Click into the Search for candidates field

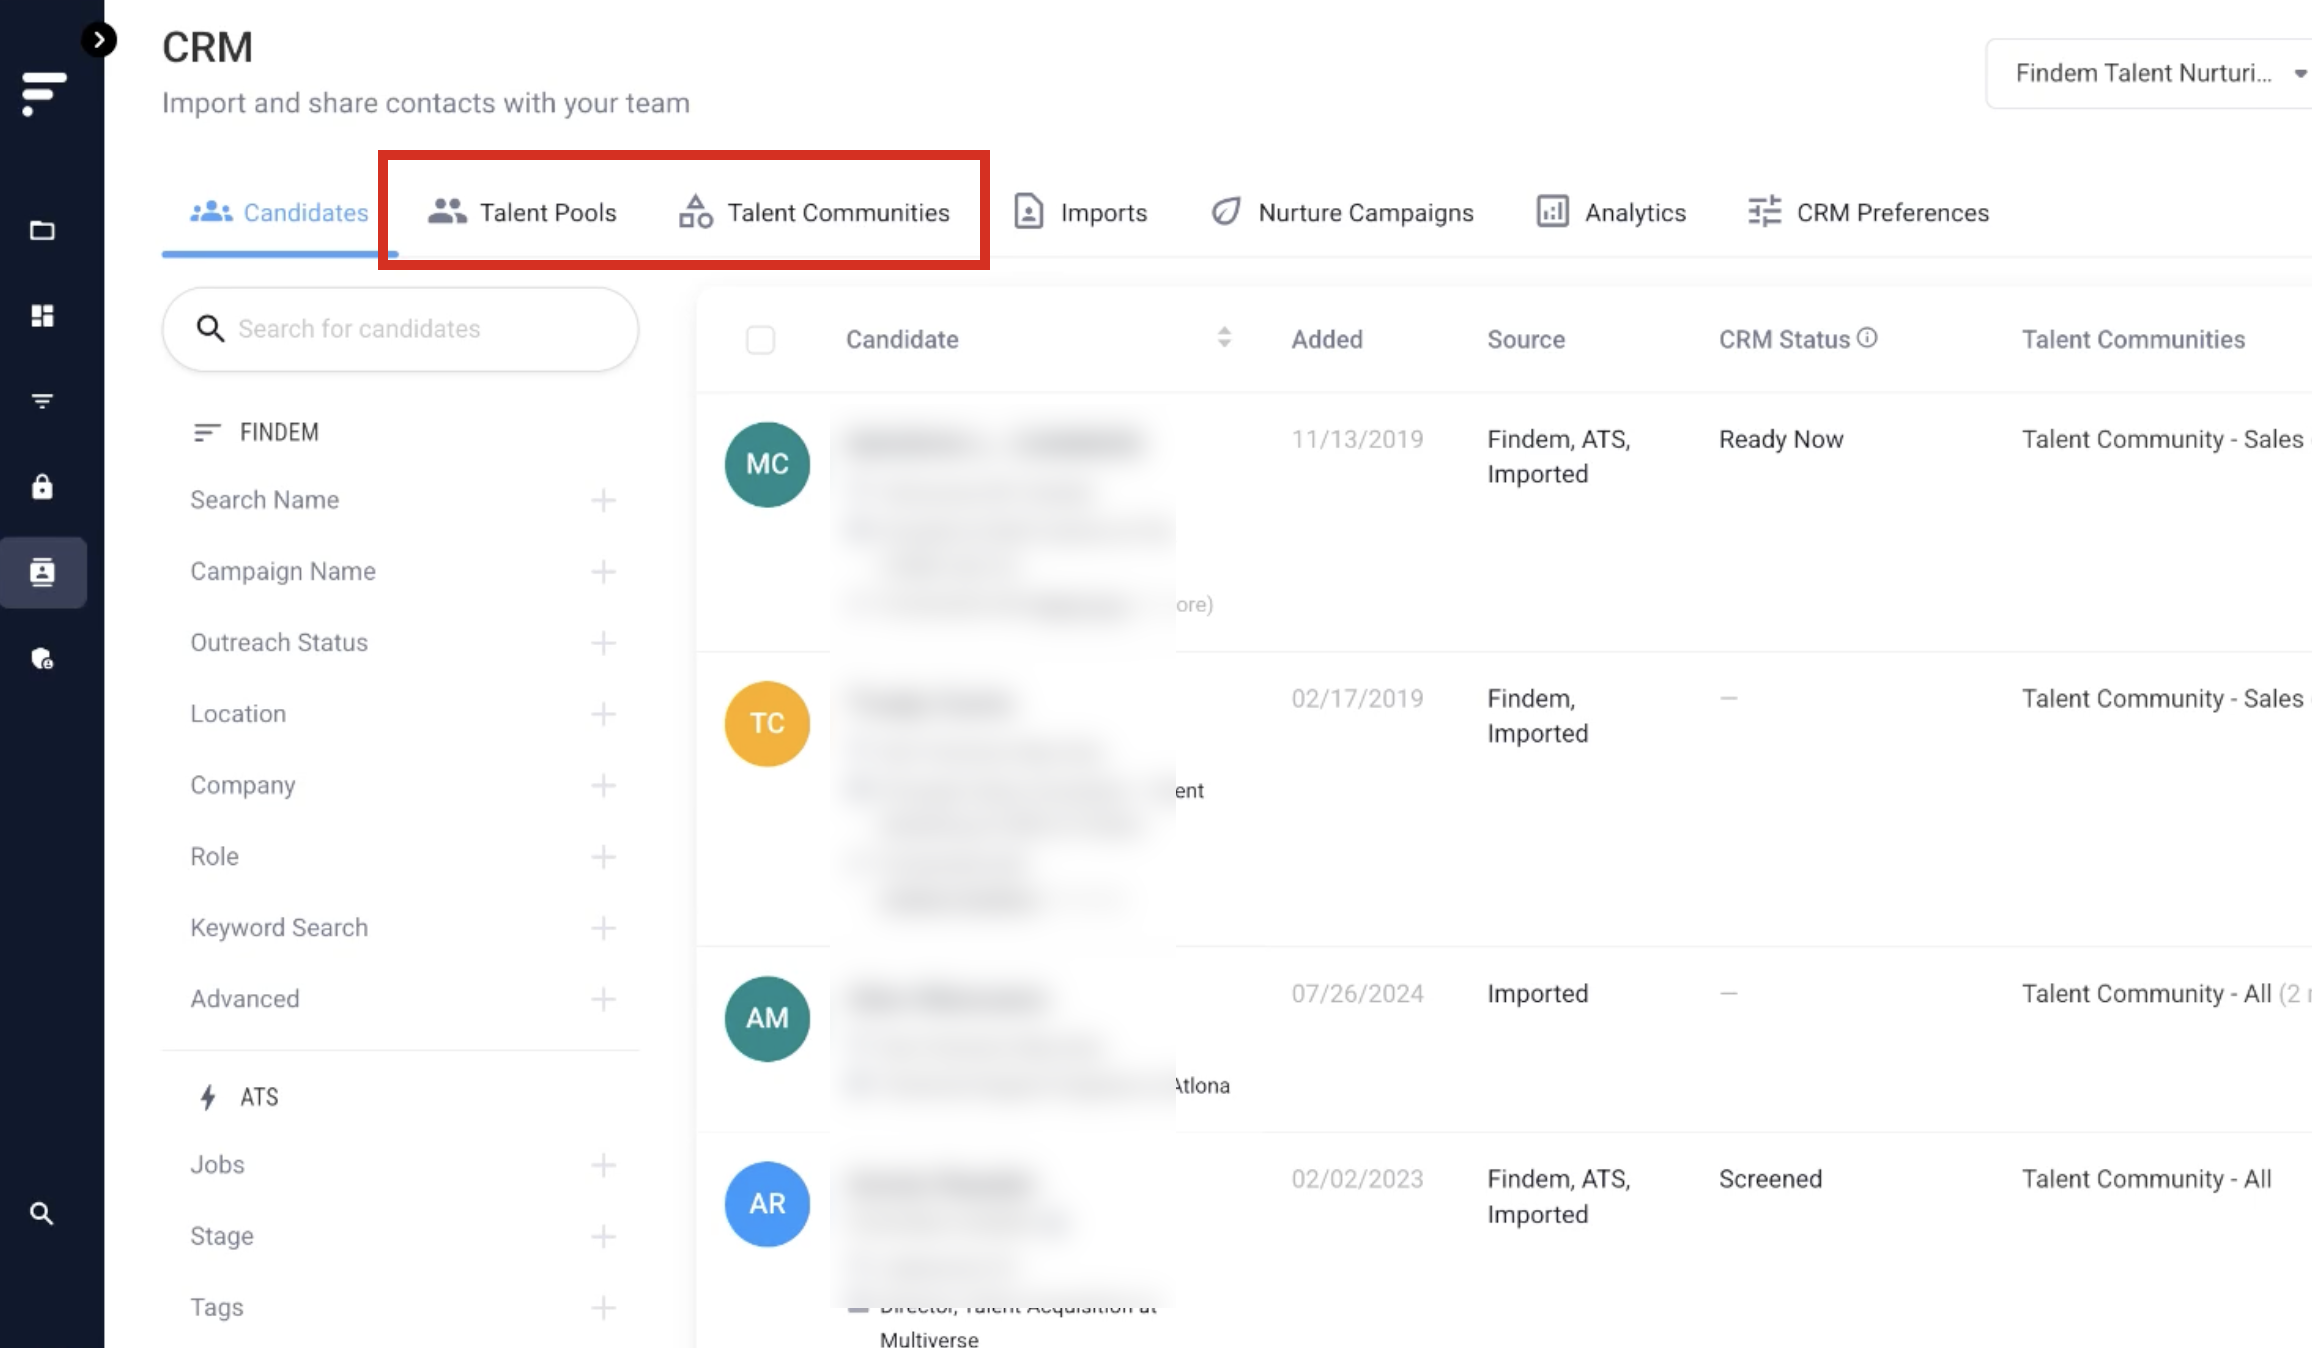coord(400,329)
